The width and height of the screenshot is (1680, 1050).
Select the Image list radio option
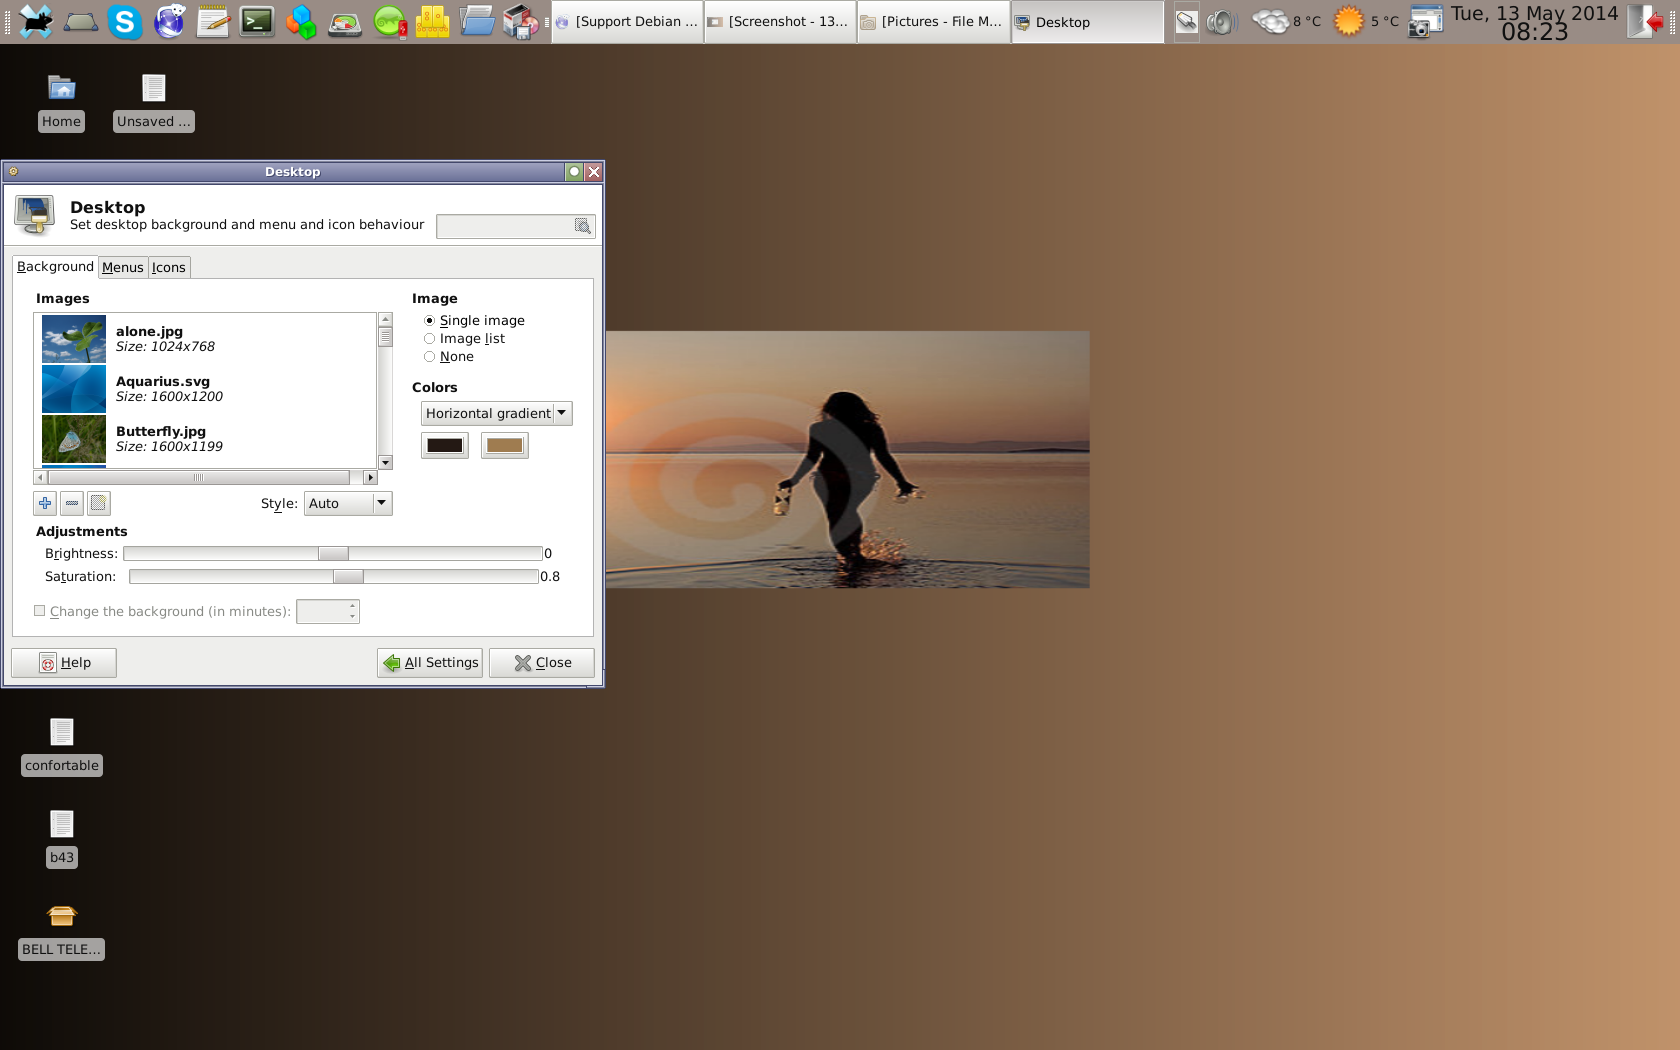click(430, 339)
